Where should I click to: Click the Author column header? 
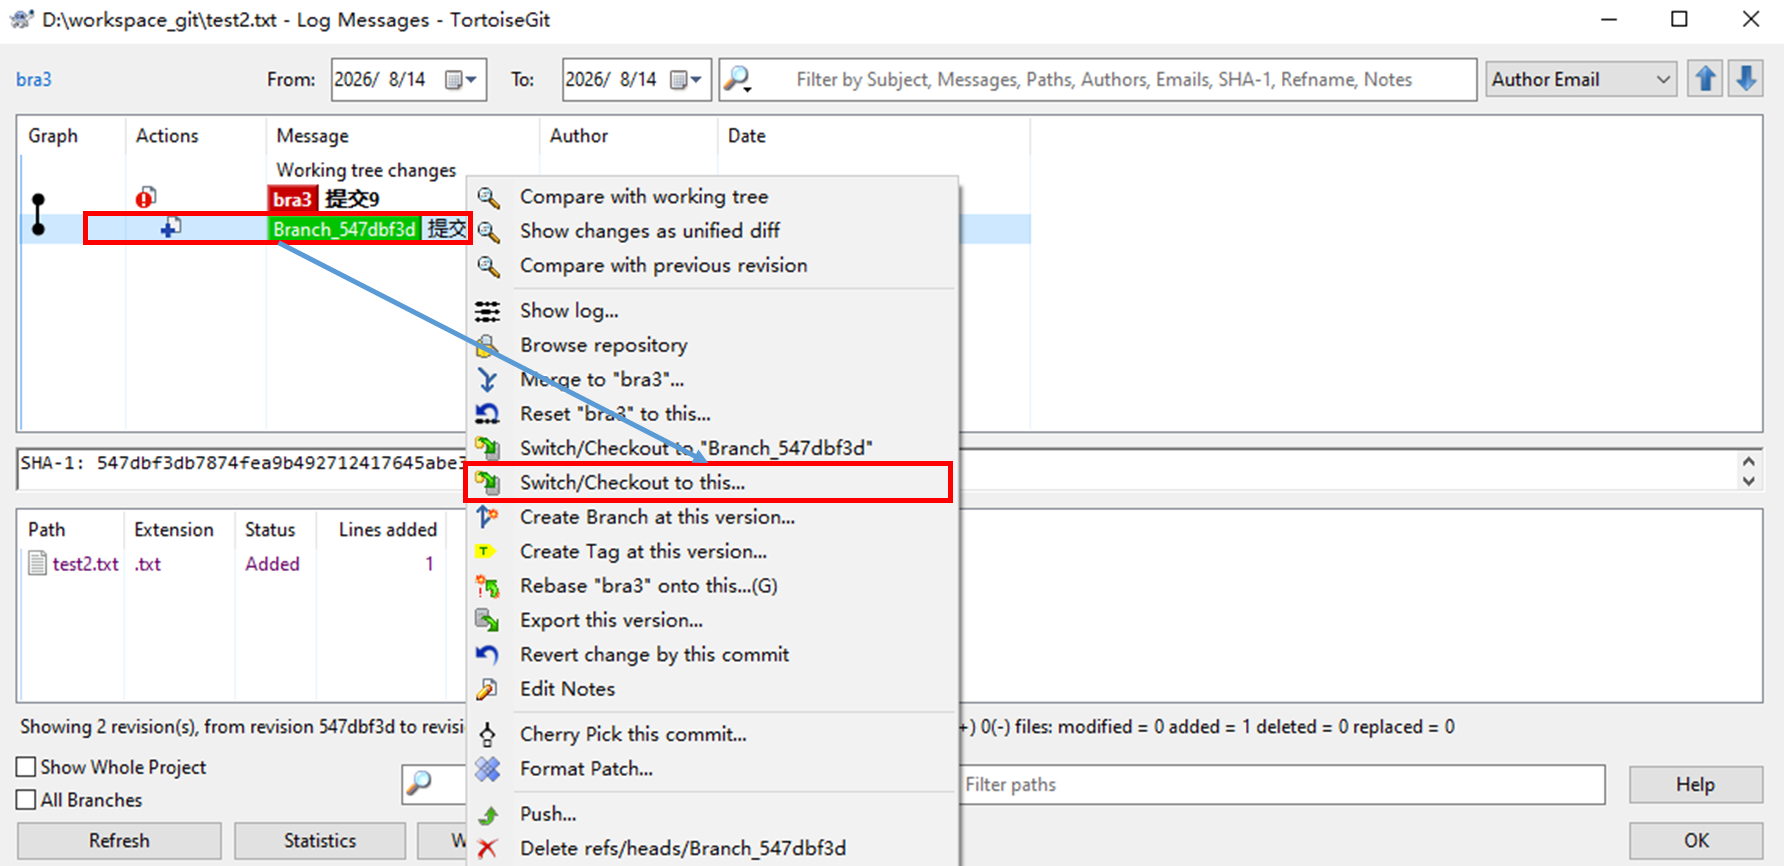[629, 136]
